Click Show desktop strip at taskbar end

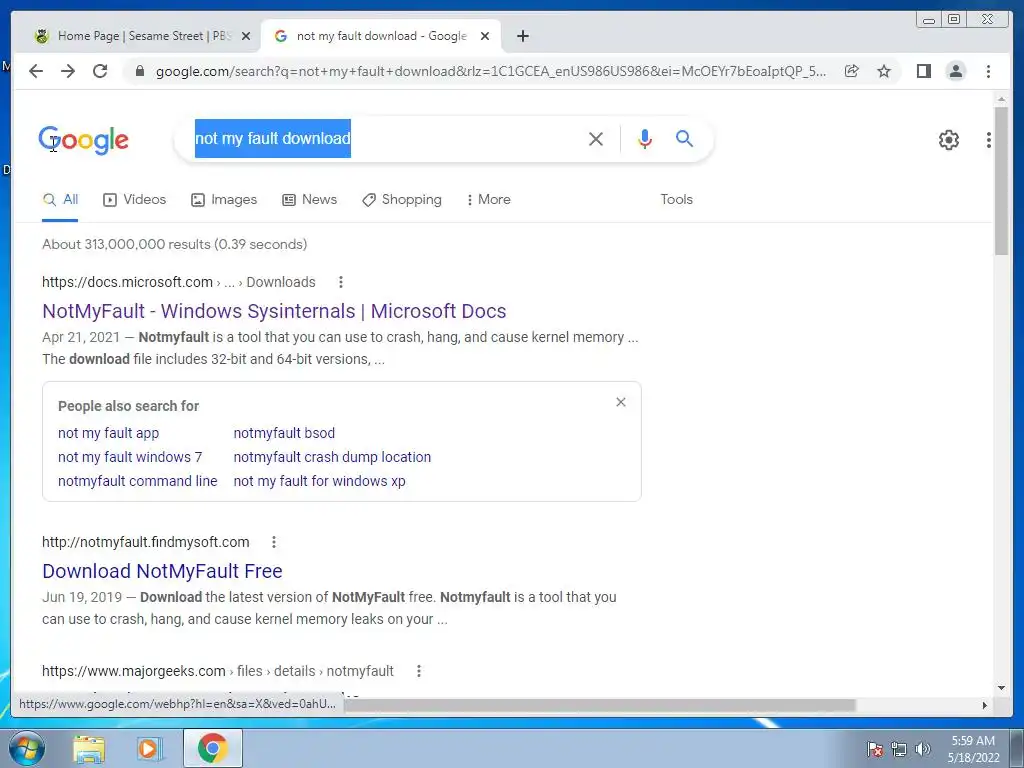pyautogui.click(x=1019, y=748)
